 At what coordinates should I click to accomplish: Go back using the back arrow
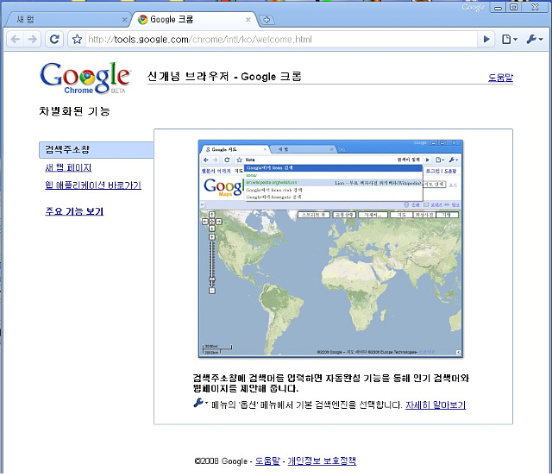pos(15,39)
